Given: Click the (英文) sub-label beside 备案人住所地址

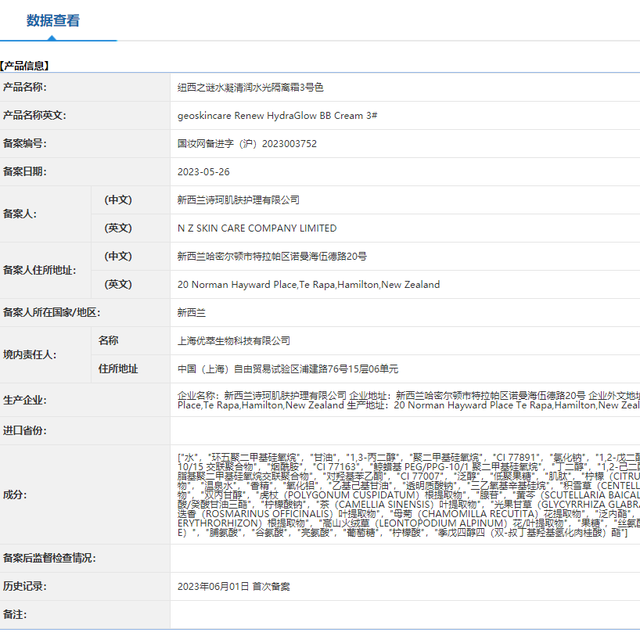Looking at the screenshot, I should pyautogui.click(x=118, y=284).
